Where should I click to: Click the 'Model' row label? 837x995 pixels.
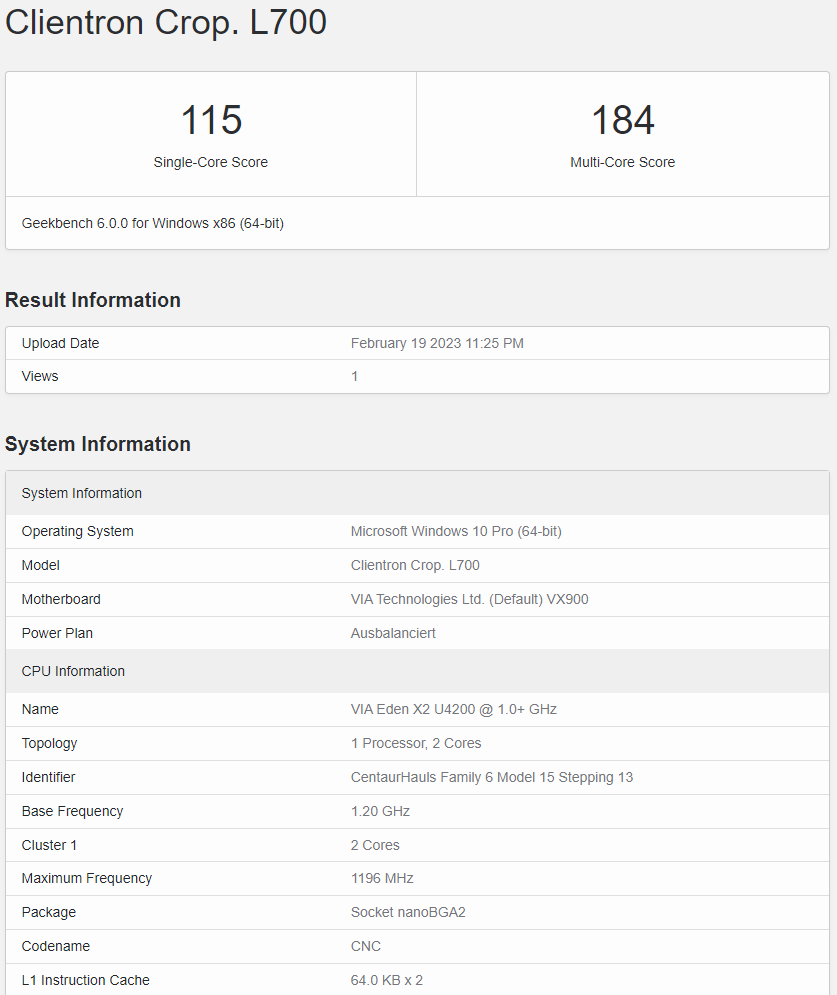[41, 565]
